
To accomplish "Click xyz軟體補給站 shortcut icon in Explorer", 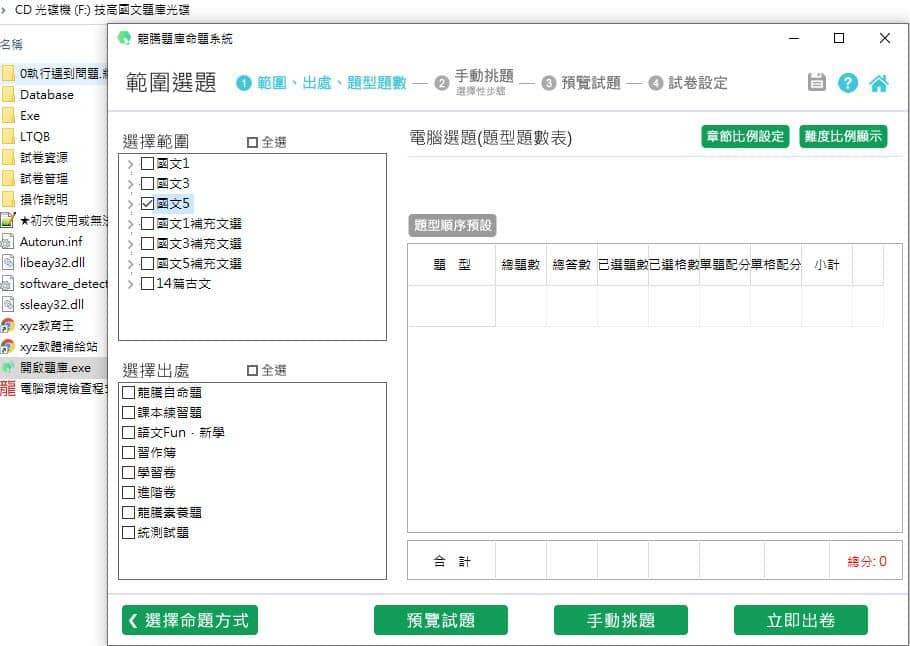I will 8,347.
